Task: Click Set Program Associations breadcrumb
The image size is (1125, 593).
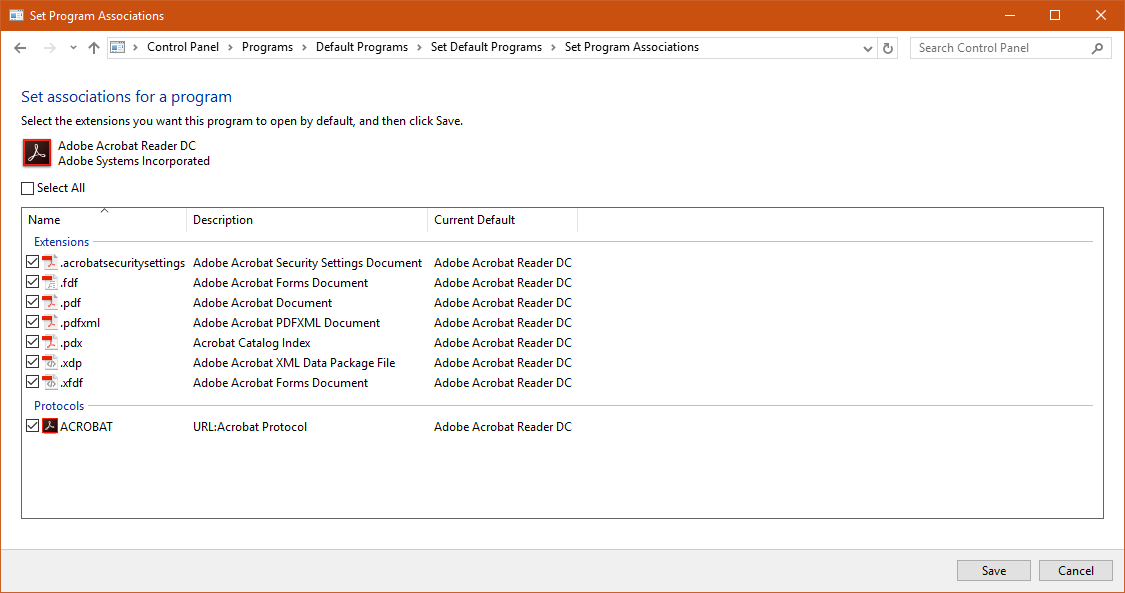Action: coord(631,47)
